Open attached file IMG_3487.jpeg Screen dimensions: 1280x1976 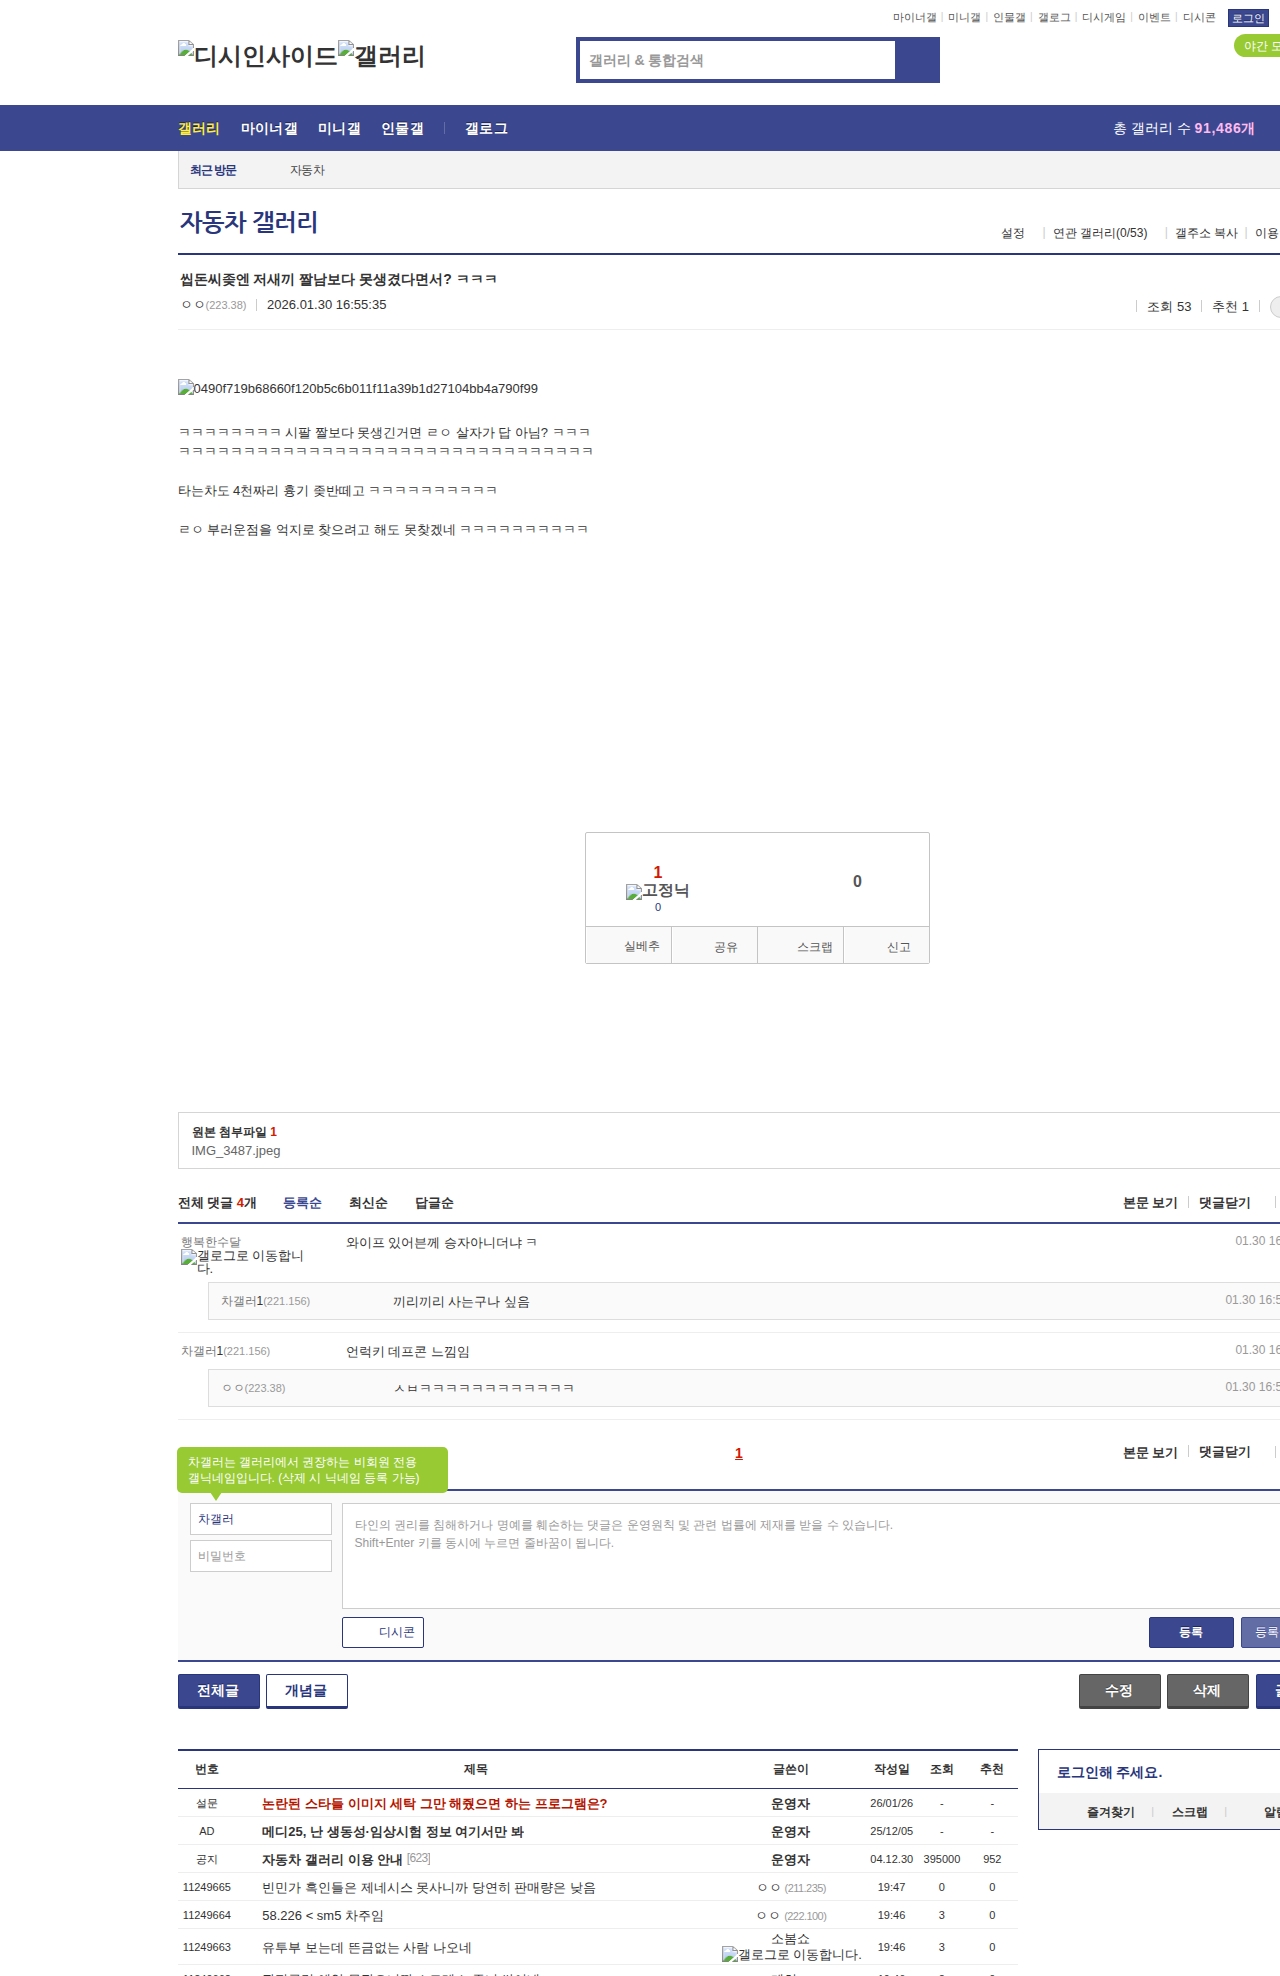[x=236, y=1151]
